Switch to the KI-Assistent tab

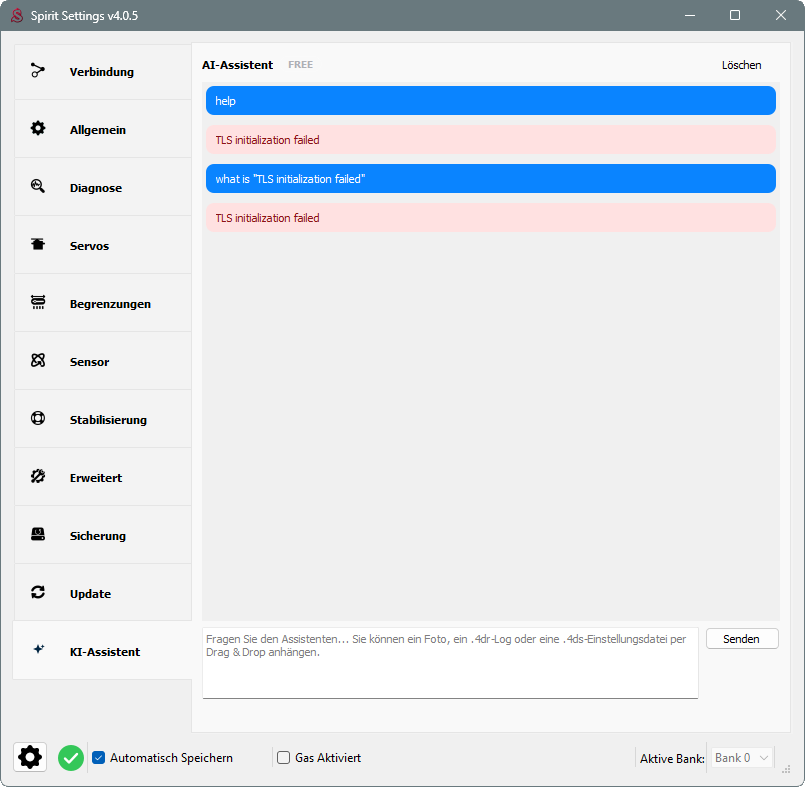103,650
